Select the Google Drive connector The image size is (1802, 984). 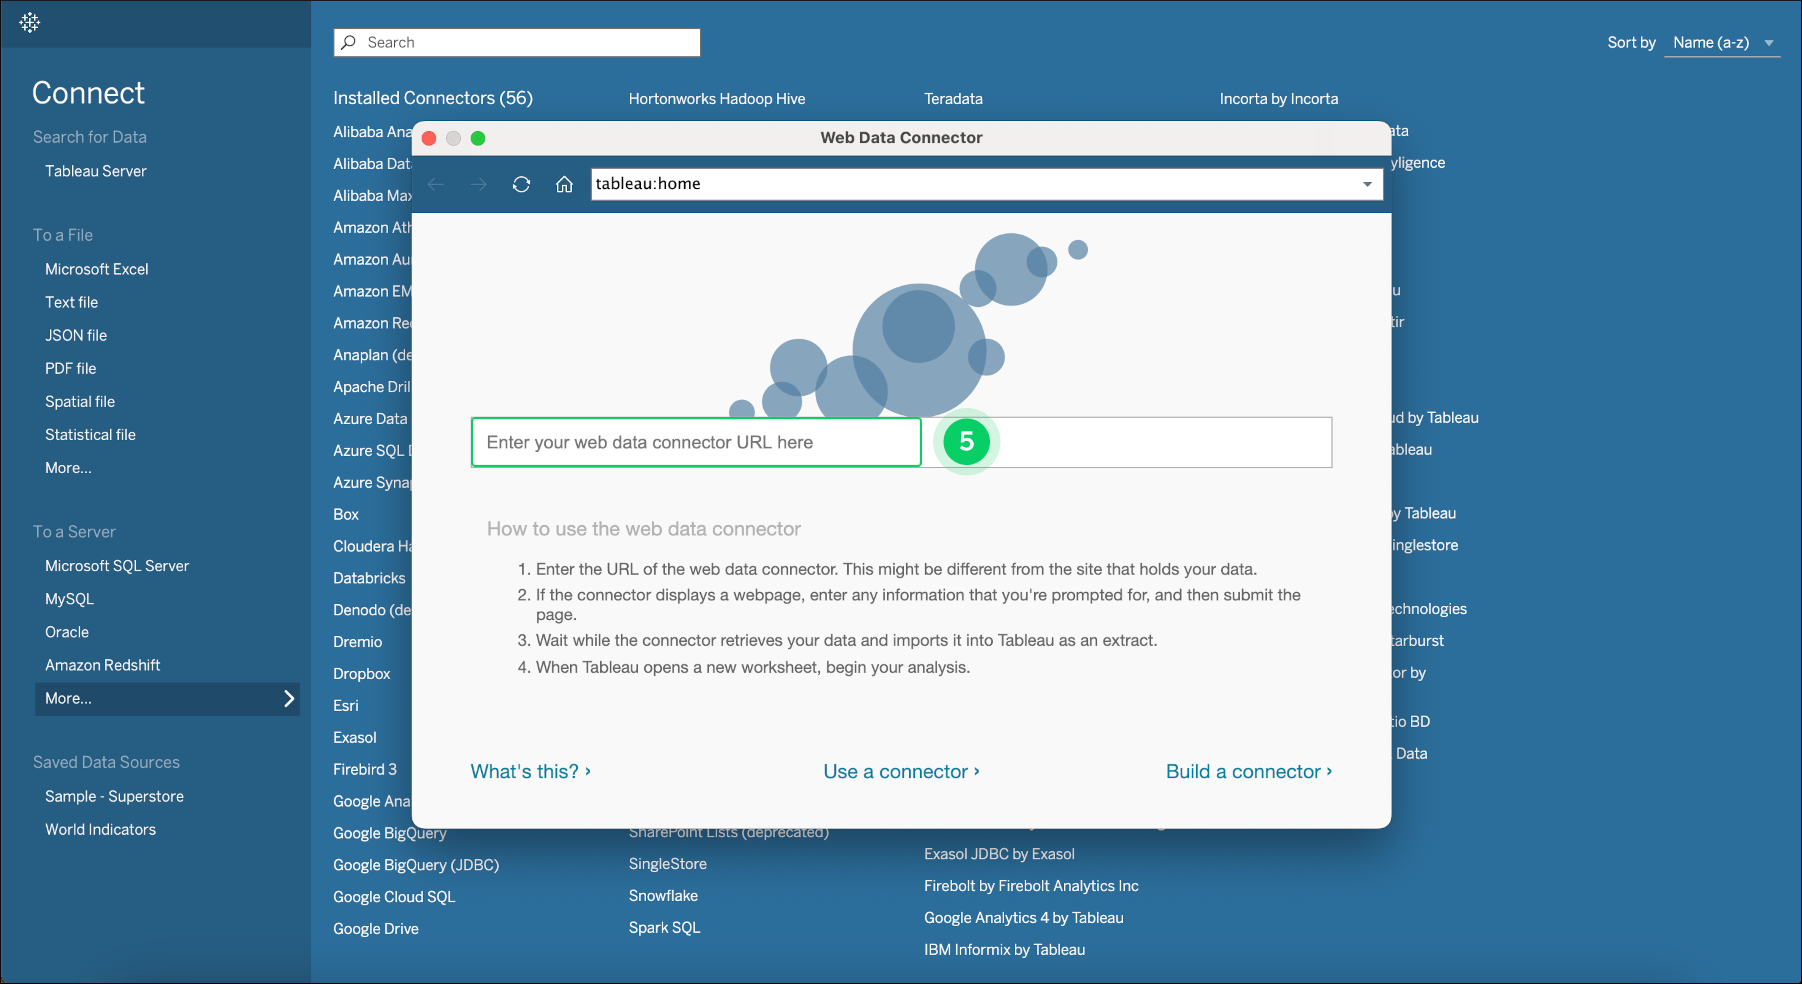click(x=376, y=929)
